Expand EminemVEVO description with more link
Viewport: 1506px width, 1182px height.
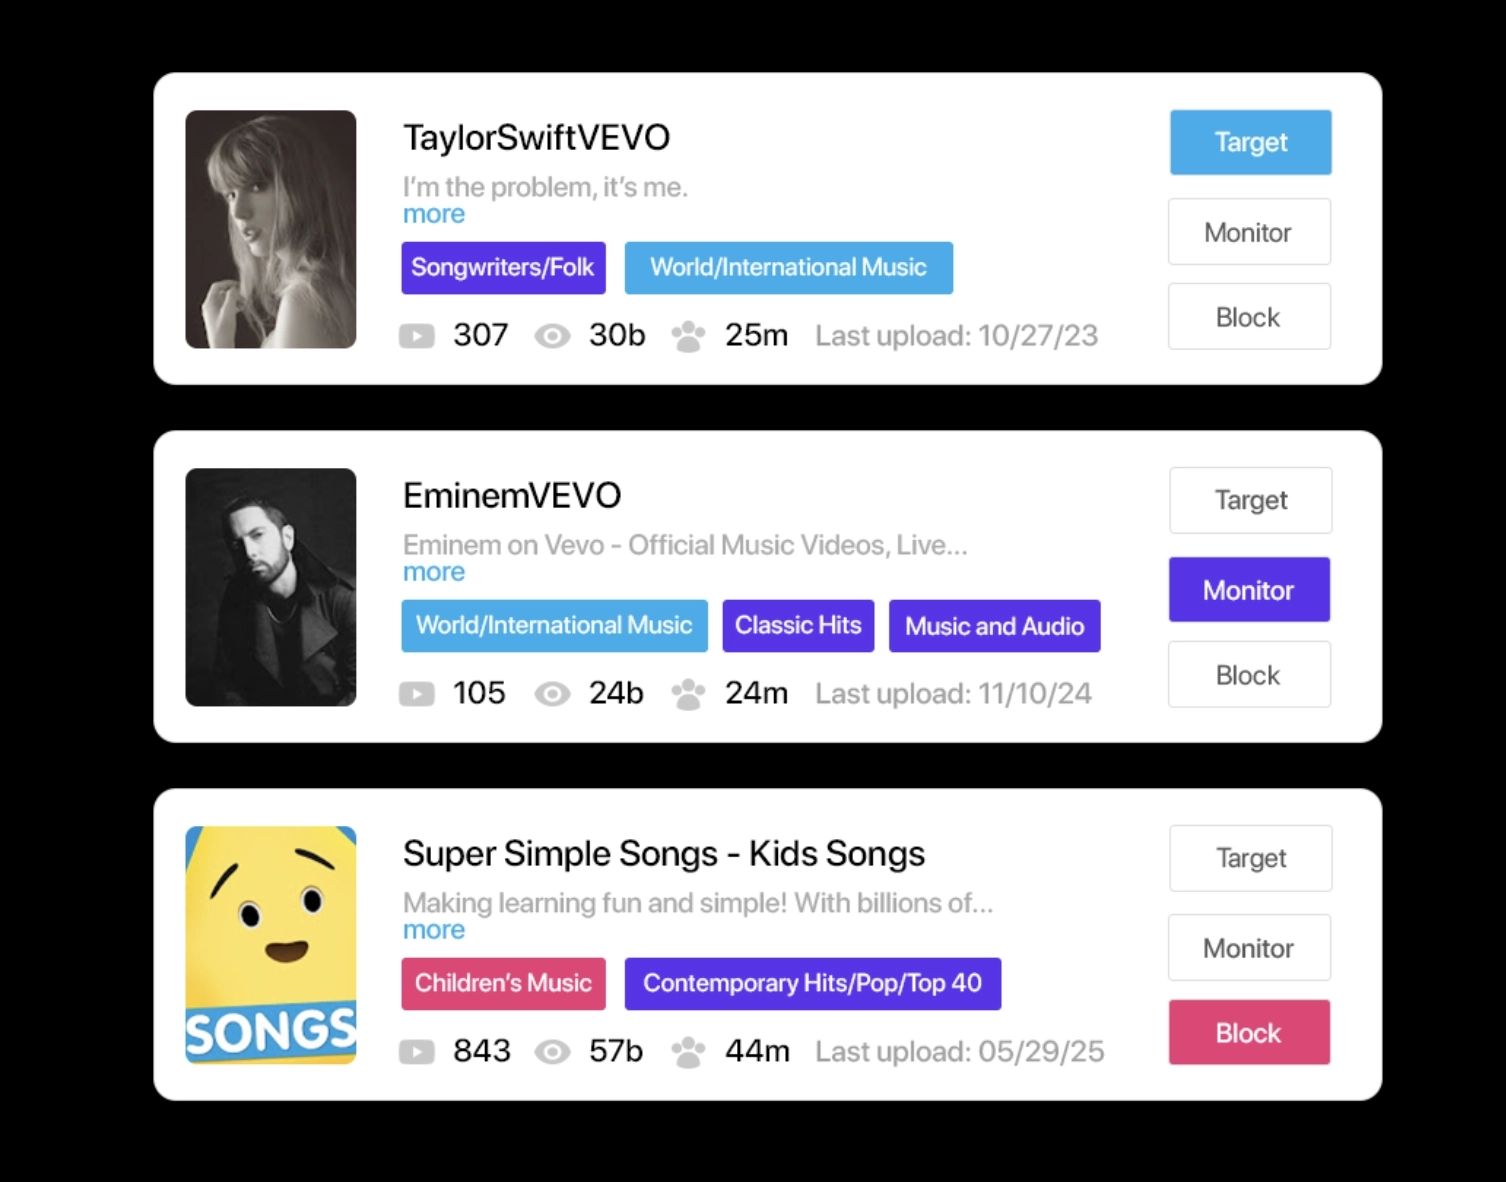coord(434,572)
